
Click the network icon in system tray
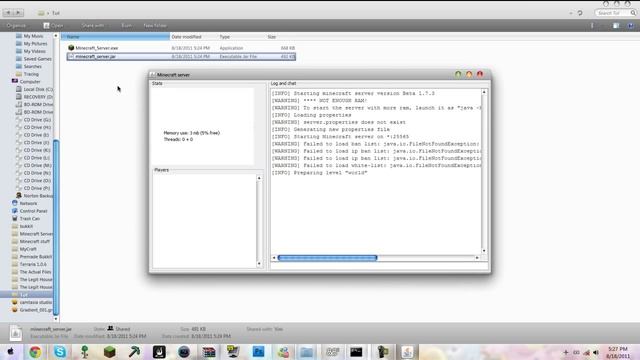586,352
